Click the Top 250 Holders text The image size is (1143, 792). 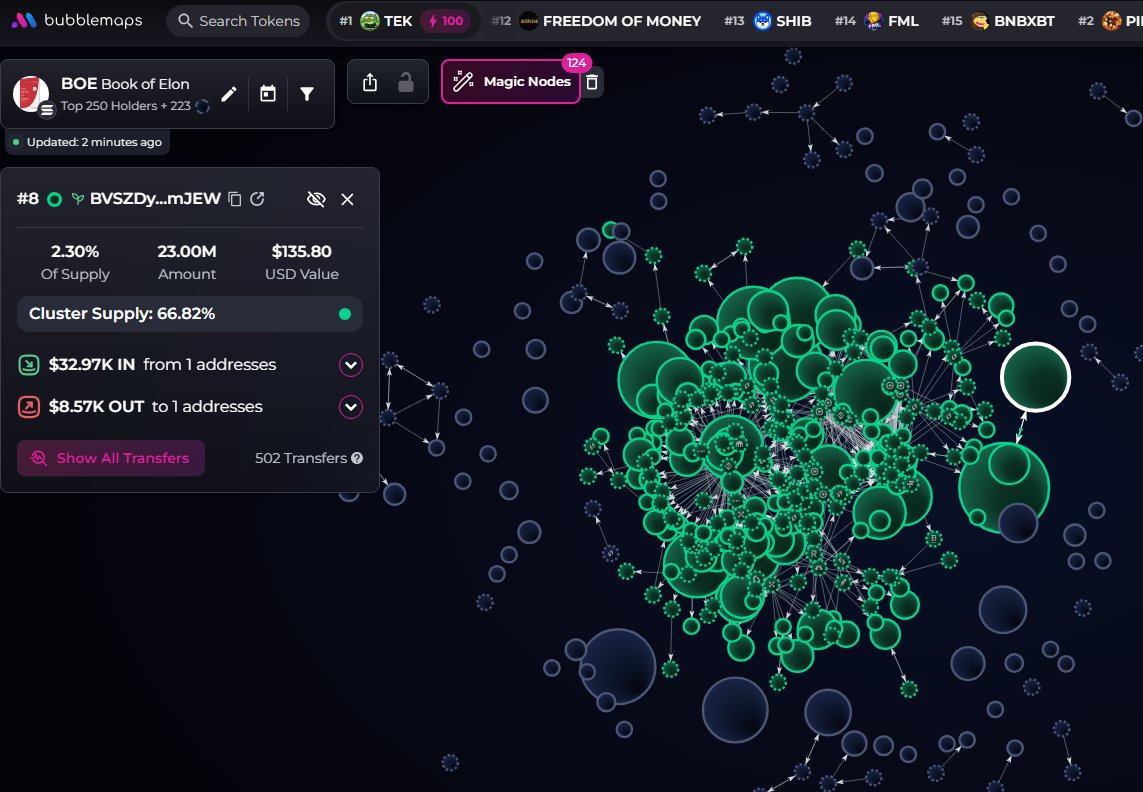pos(109,106)
